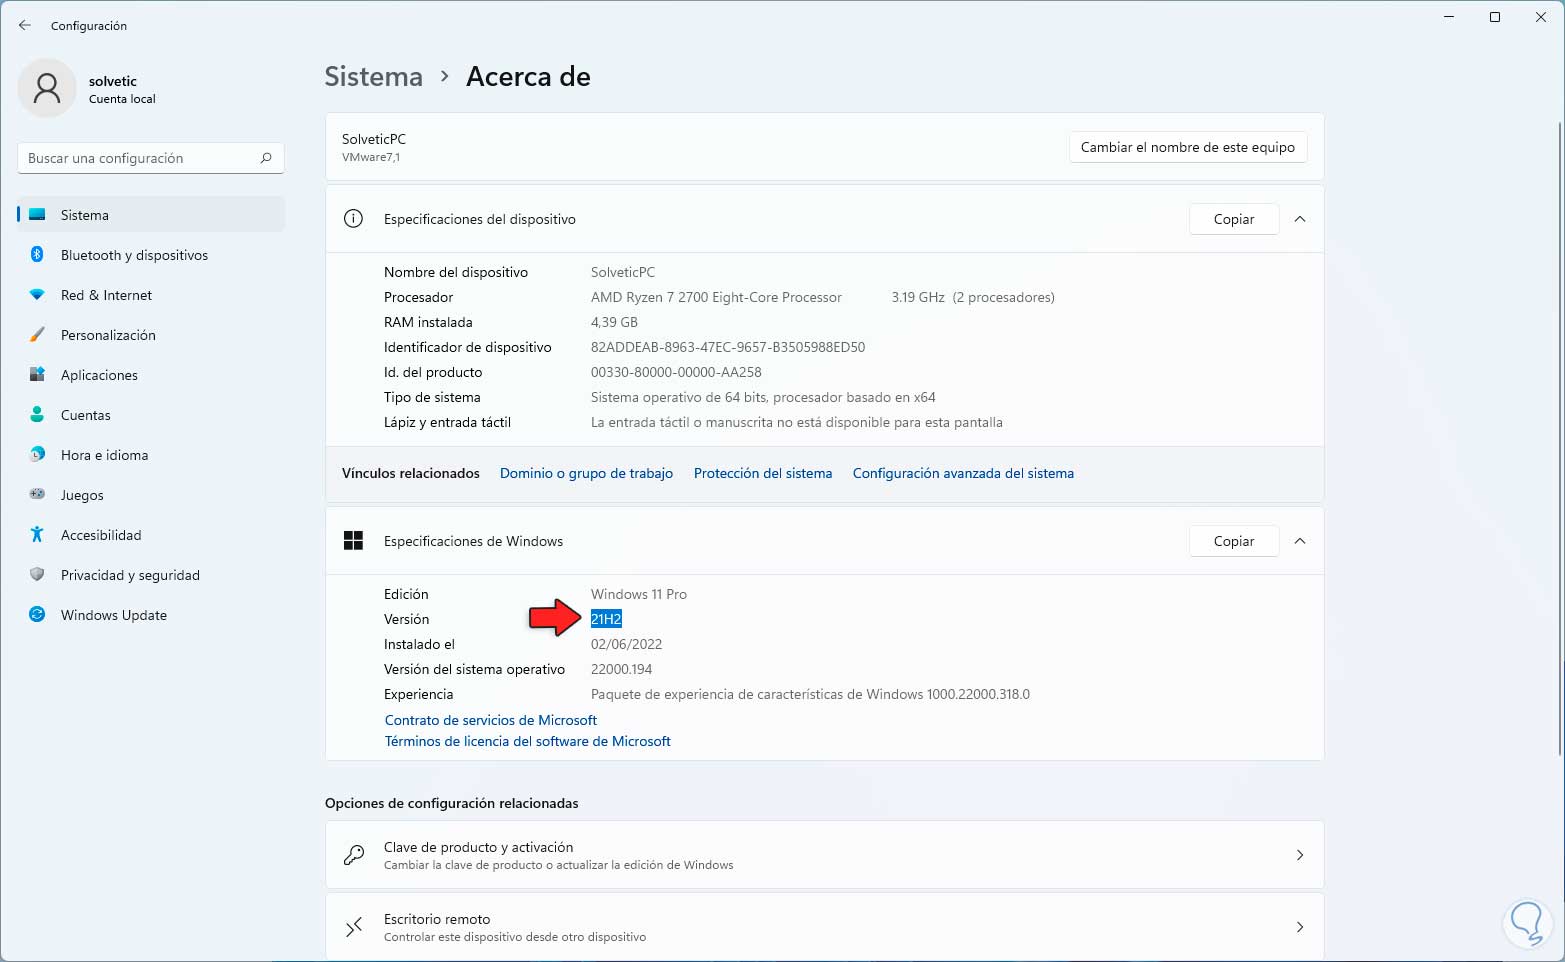Click Sistema in the breadcrumb header
Image resolution: width=1565 pixels, height=962 pixels.
point(374,77)
